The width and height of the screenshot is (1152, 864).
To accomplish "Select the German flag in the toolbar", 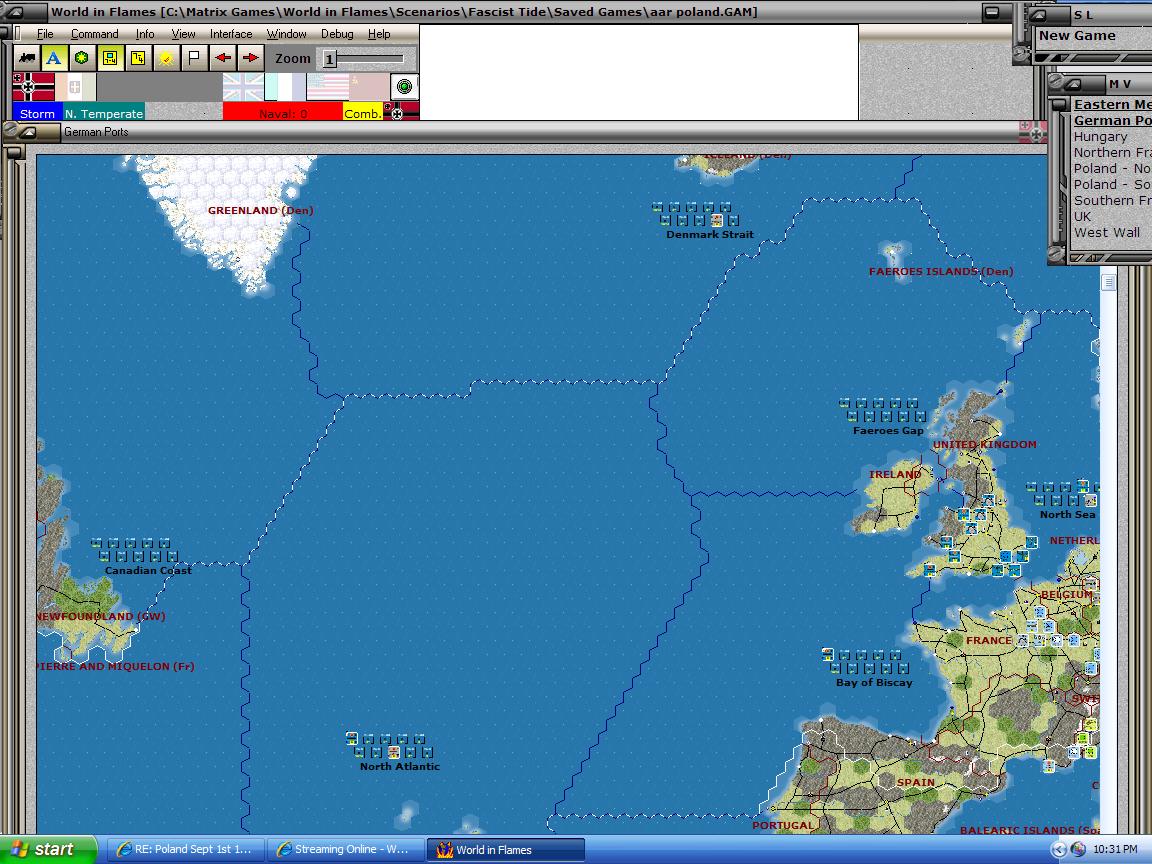I will 34,87.
